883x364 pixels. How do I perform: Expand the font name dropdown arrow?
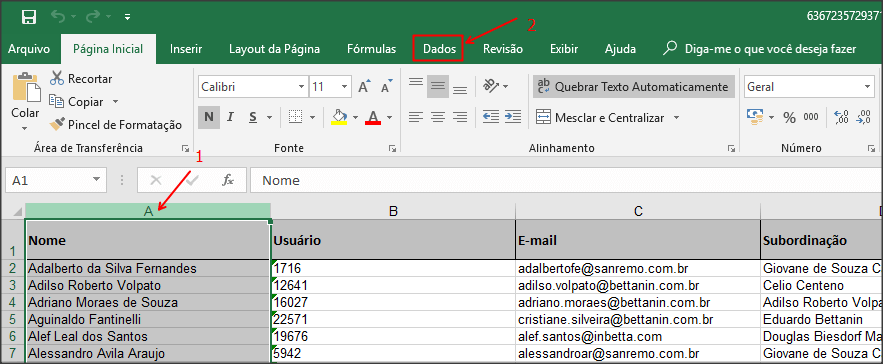[301, 87]
